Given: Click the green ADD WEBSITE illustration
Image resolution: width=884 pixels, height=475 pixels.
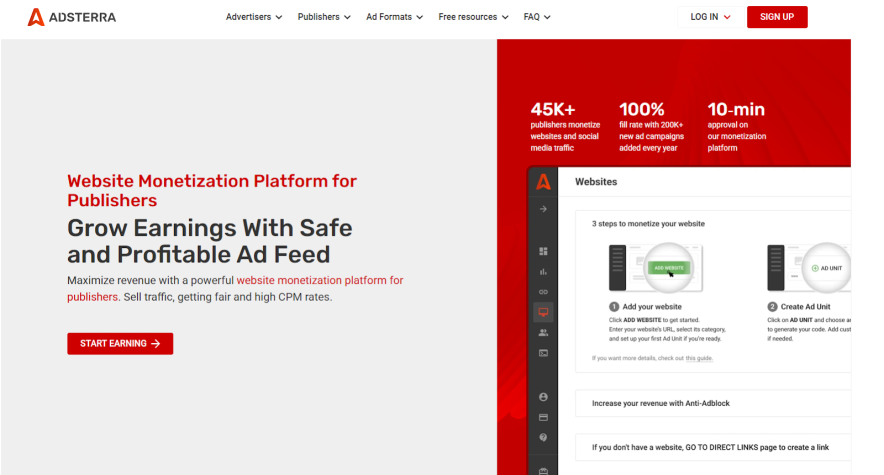Looking at the screenshot, I should [x=668, y=268].
